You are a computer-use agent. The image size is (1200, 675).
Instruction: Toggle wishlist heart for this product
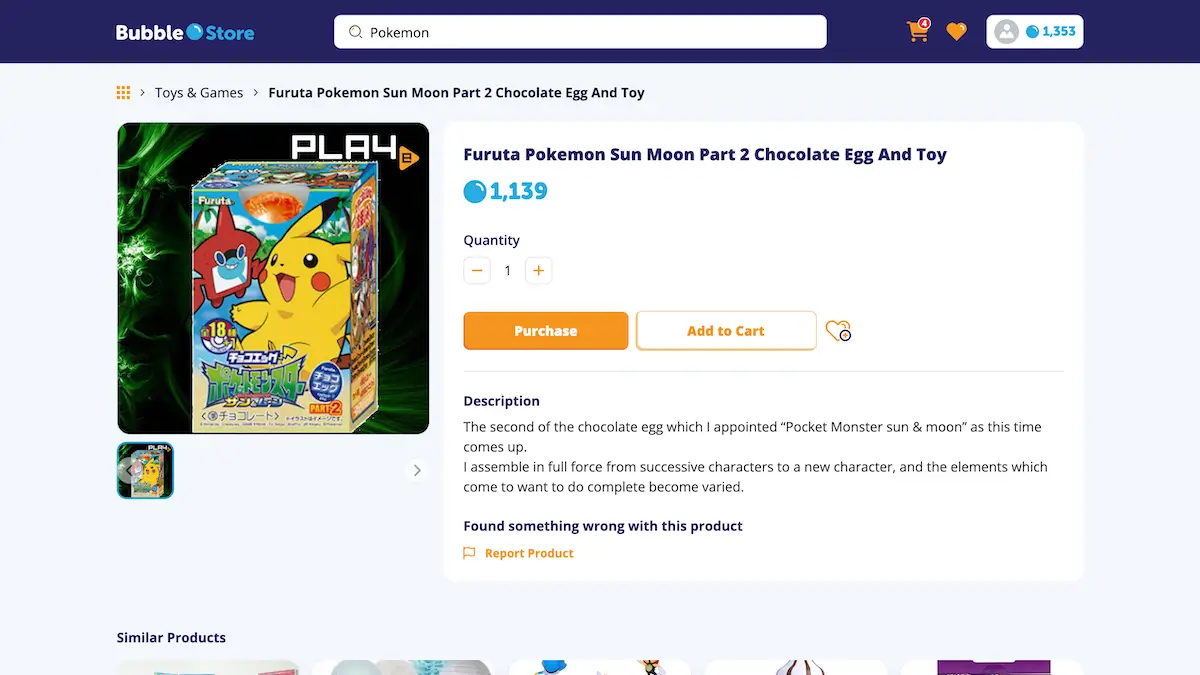tap(838, 330)
